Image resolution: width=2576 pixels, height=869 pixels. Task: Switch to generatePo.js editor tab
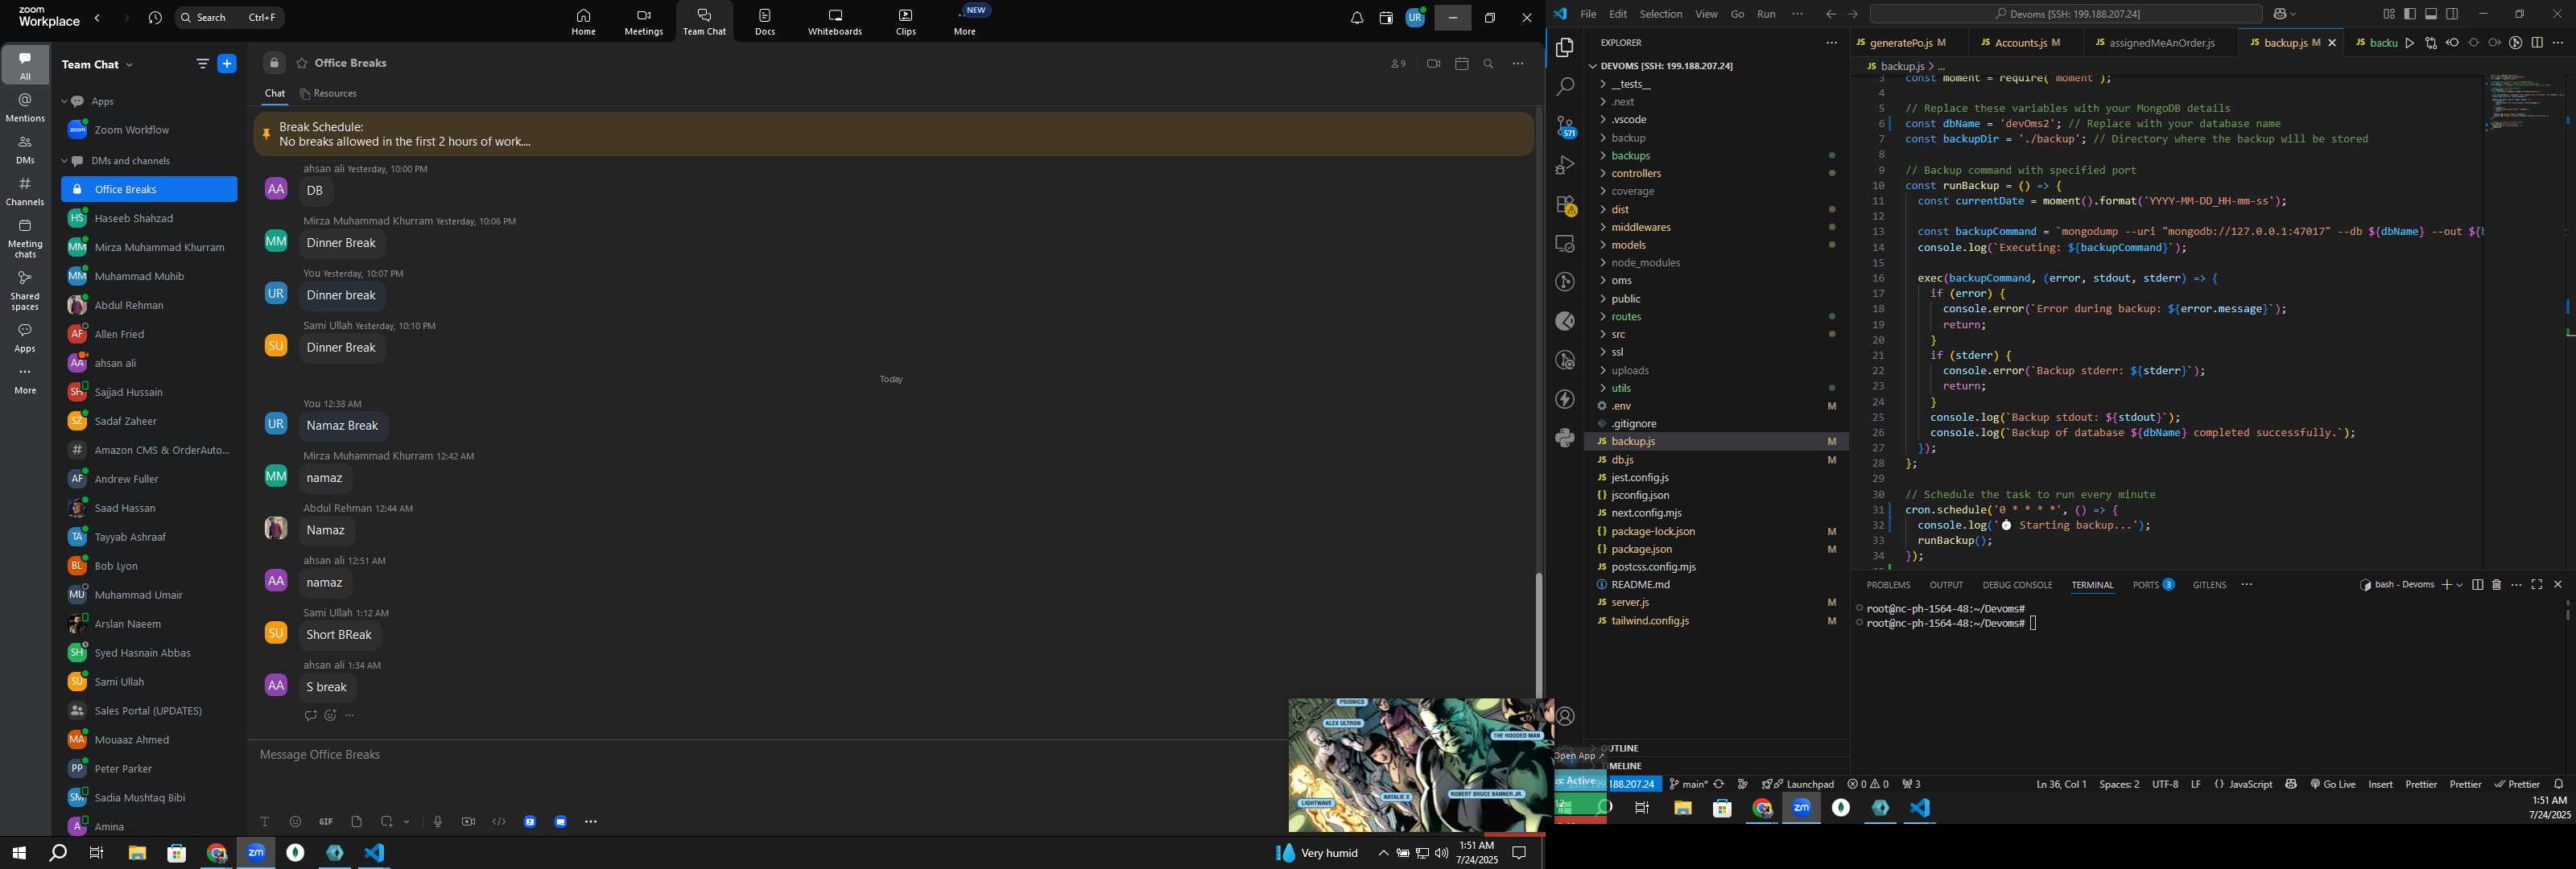[1908, 43]
